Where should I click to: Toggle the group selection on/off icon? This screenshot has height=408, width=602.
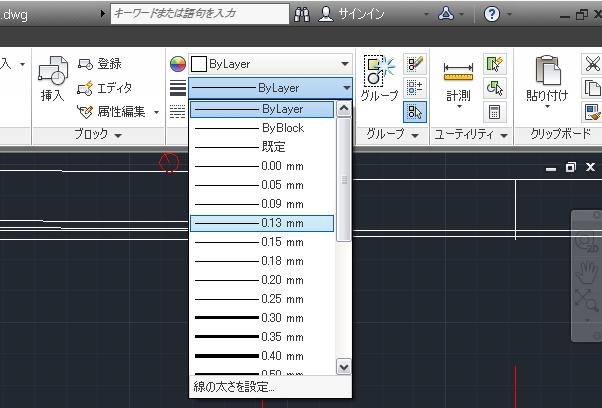pos(415,112)
